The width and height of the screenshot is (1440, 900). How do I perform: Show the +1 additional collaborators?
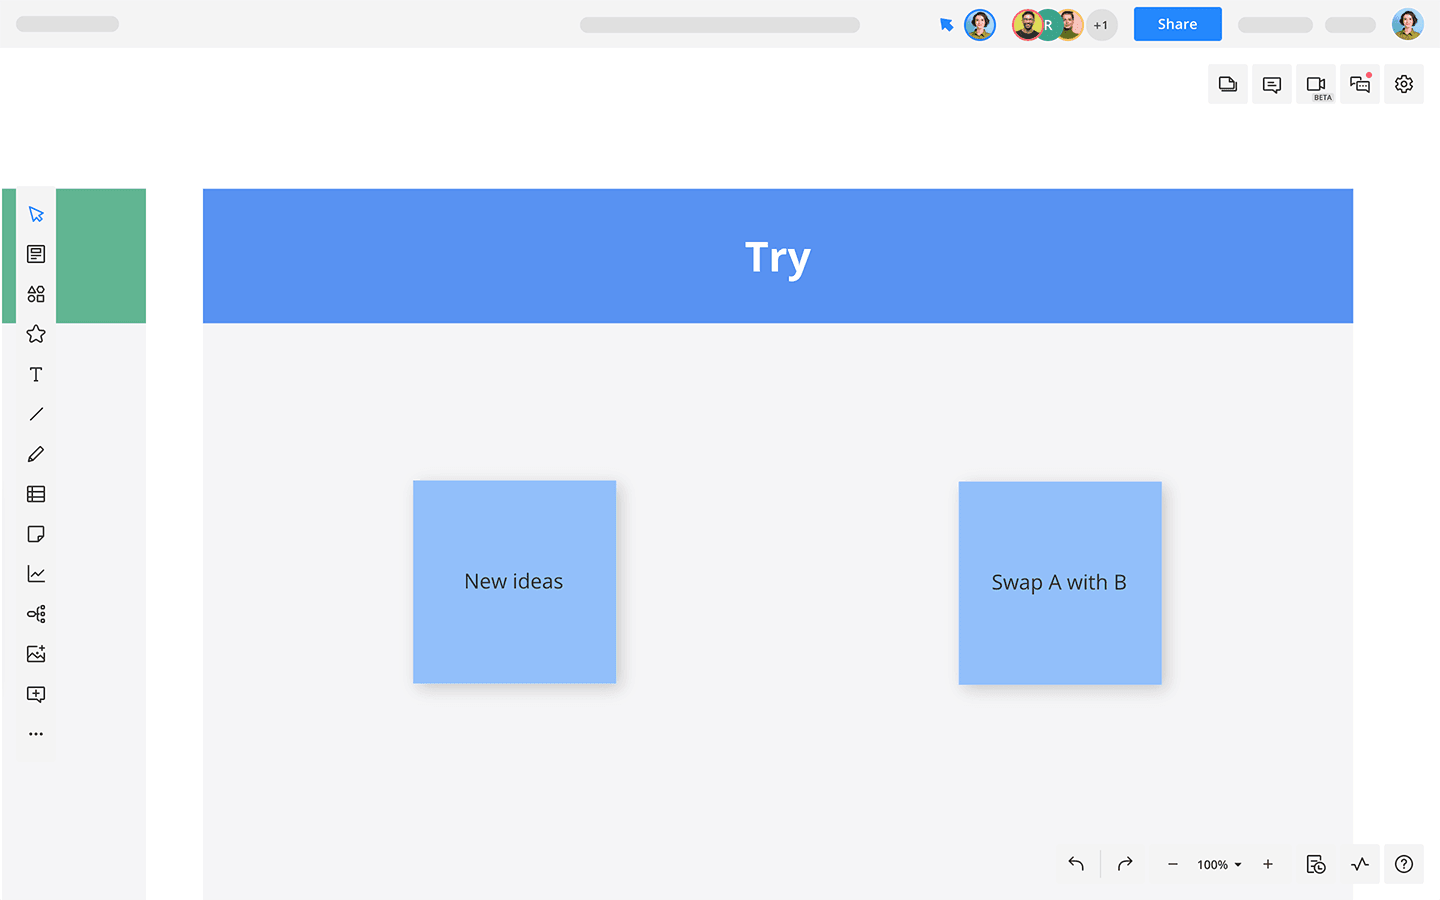pos(1101,25)
